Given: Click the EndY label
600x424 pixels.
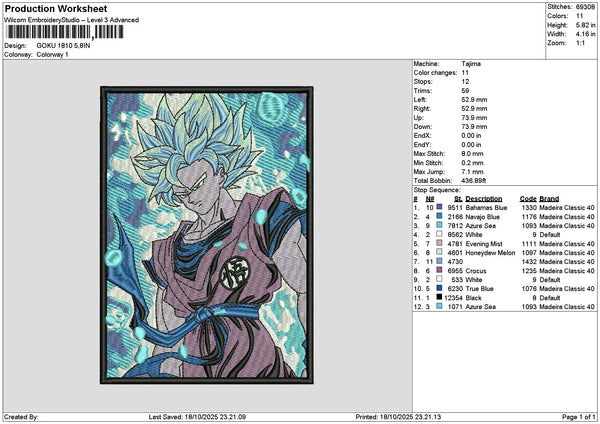Looking at the screenshot, I should tap(422, 145).
